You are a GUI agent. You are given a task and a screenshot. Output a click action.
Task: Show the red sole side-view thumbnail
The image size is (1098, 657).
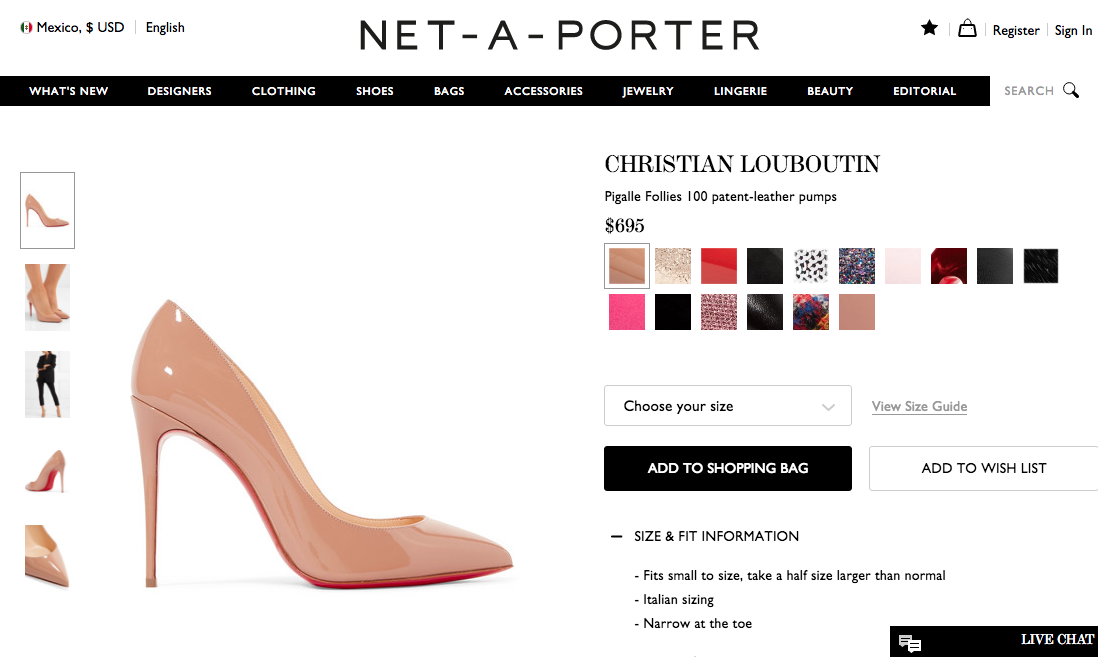47,471
